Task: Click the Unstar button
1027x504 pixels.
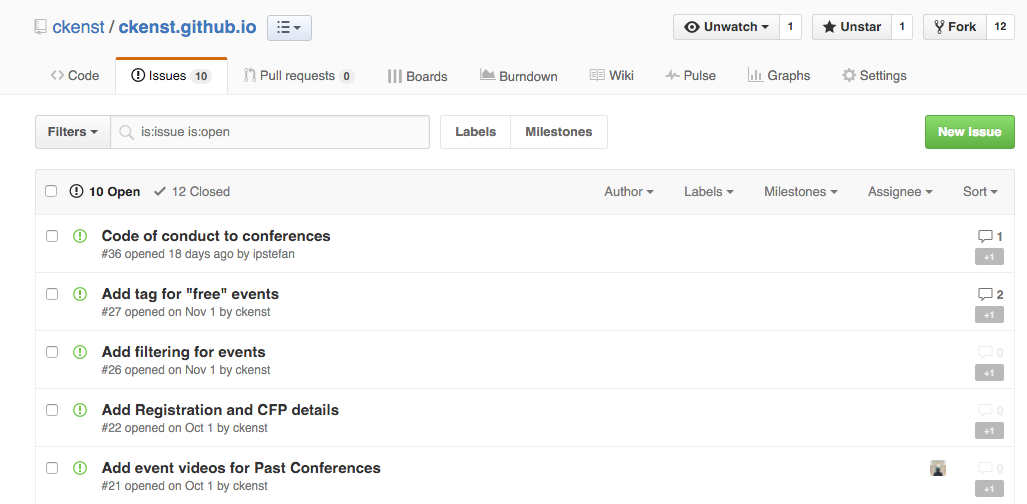Action: pyautogui.click(x=851, y=27)
